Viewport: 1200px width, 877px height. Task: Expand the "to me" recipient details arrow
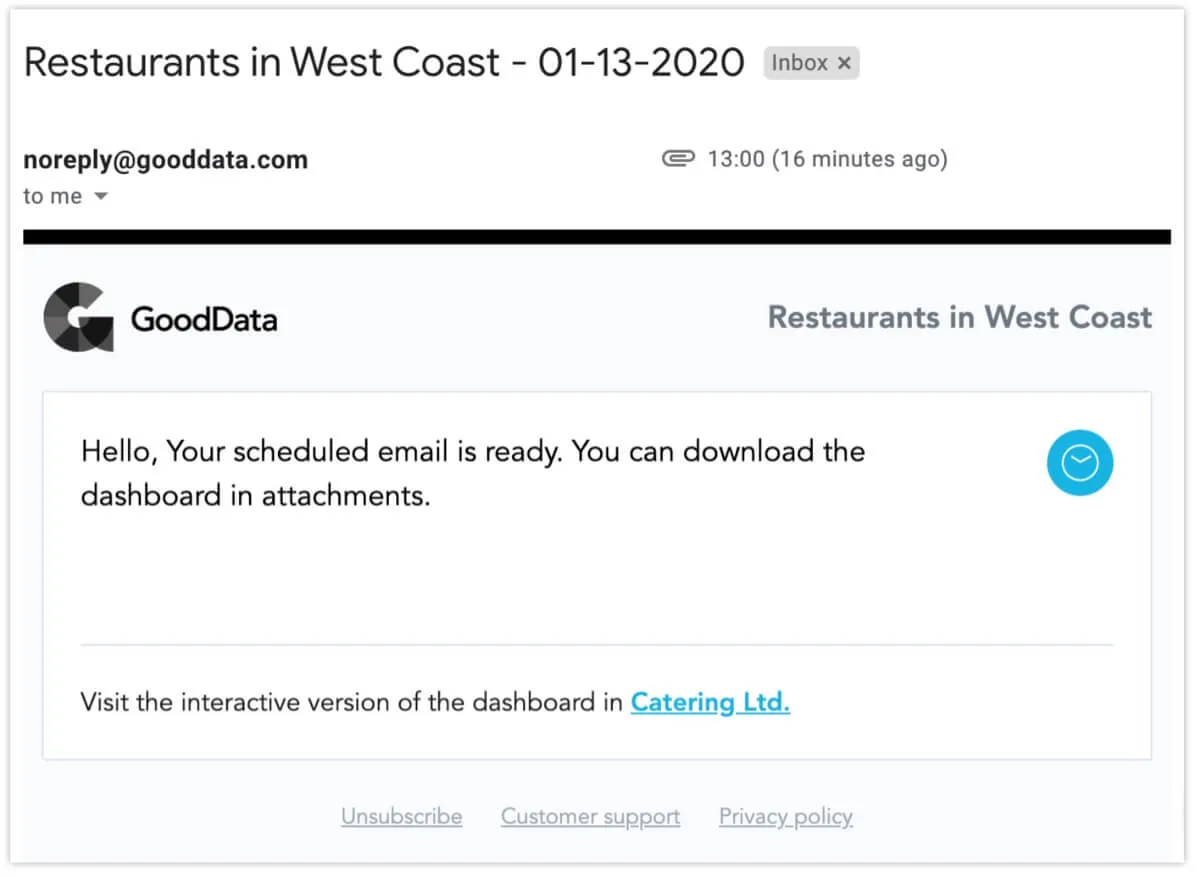click(x=100, y=197)
